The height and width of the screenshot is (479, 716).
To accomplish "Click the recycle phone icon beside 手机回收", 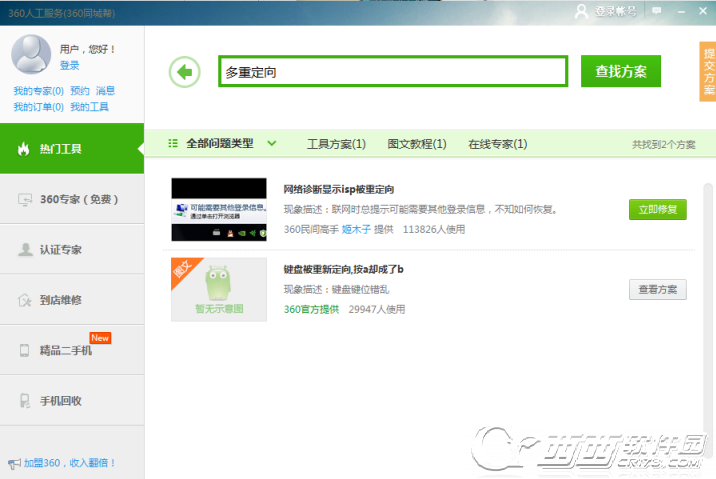I will [25, 401].
